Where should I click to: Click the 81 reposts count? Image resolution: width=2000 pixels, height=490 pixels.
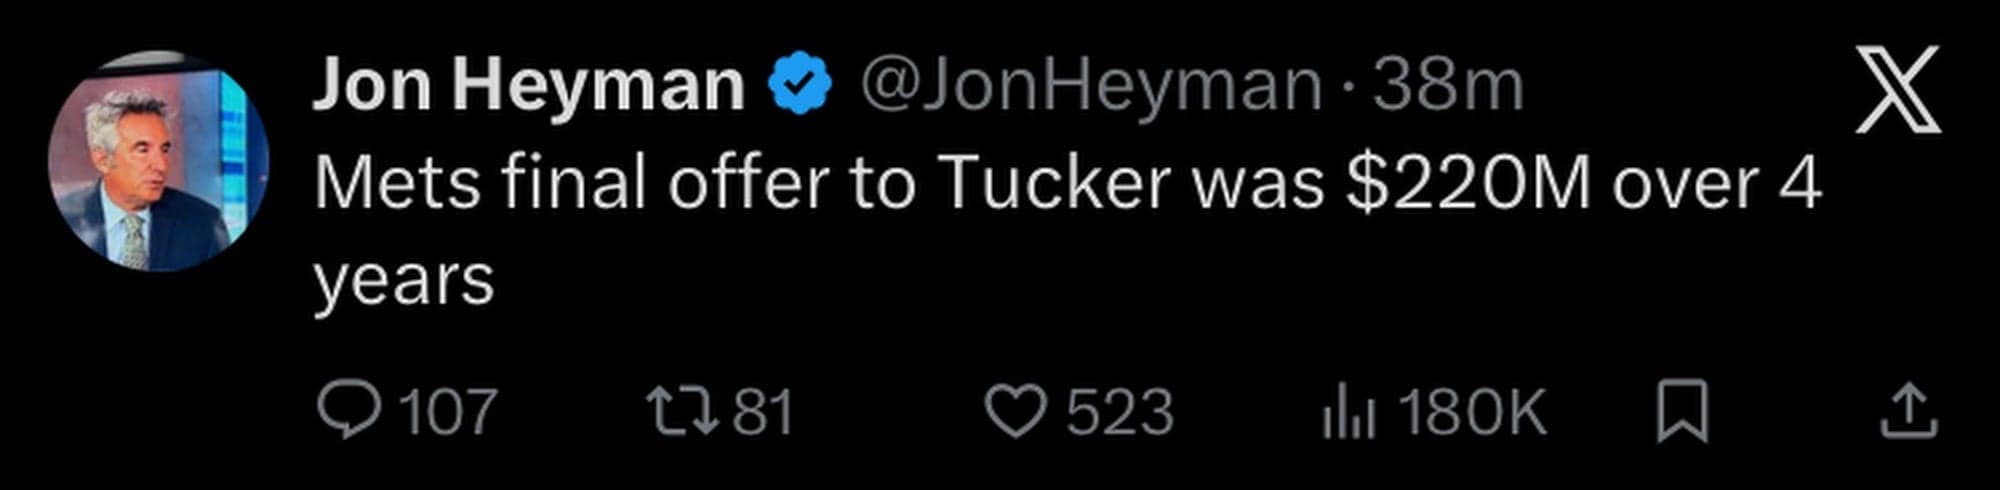click(x=763, y=411)
